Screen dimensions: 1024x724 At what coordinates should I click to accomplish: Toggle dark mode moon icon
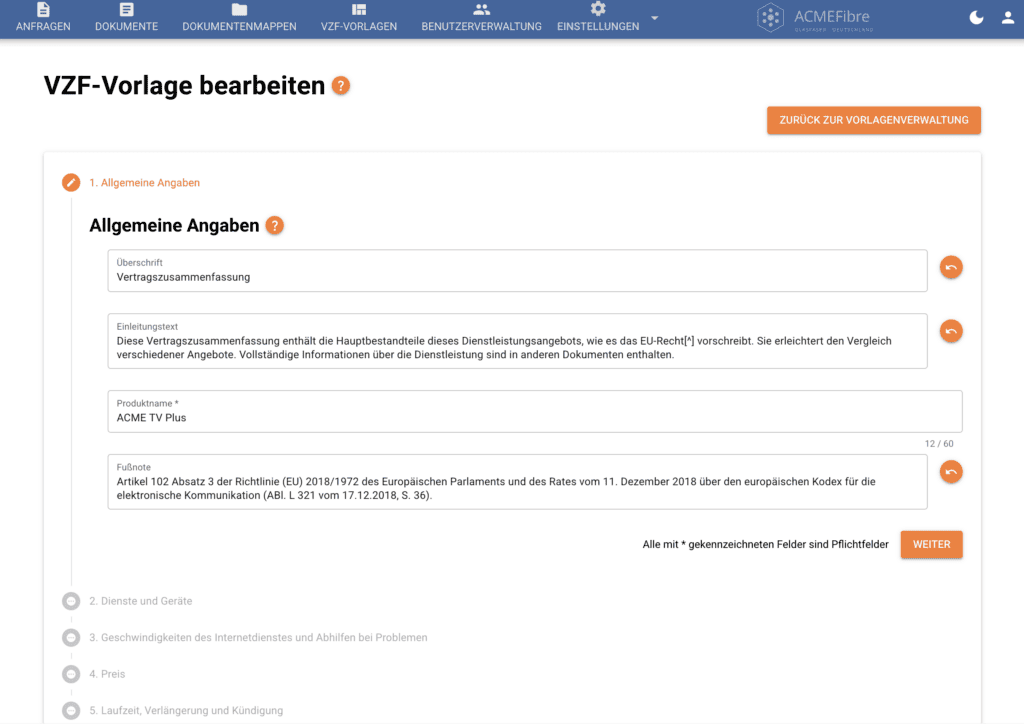[x=976, y=18]
